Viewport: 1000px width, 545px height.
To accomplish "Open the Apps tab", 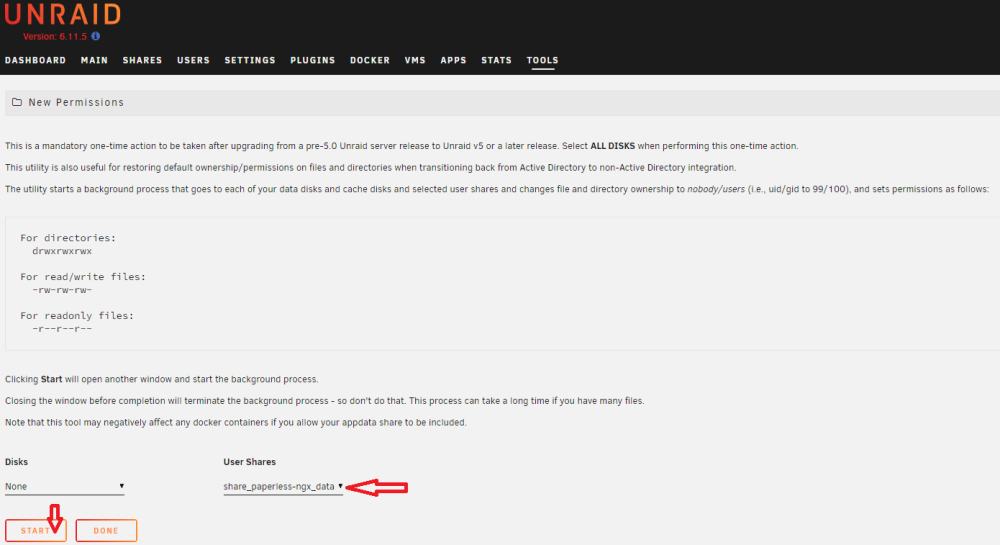I will pos(453,60).
